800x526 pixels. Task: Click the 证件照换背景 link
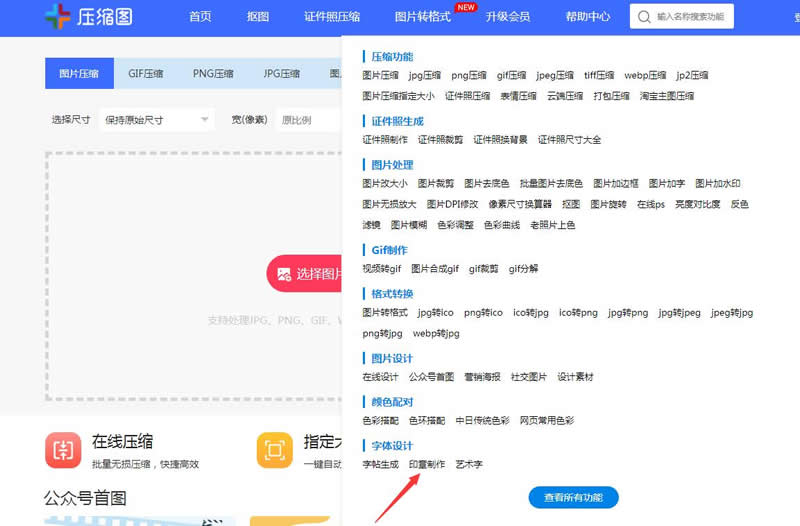click(500, 140)
